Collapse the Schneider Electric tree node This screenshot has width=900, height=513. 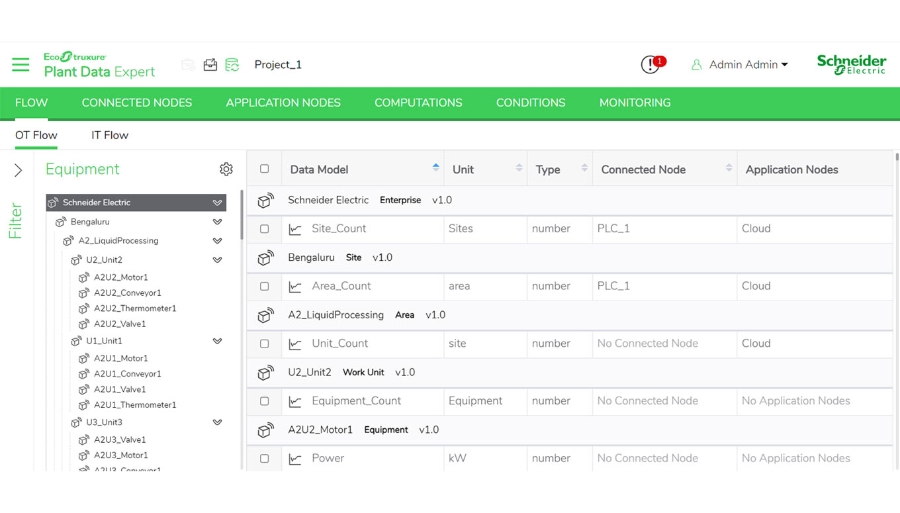[x=217, y=203]
